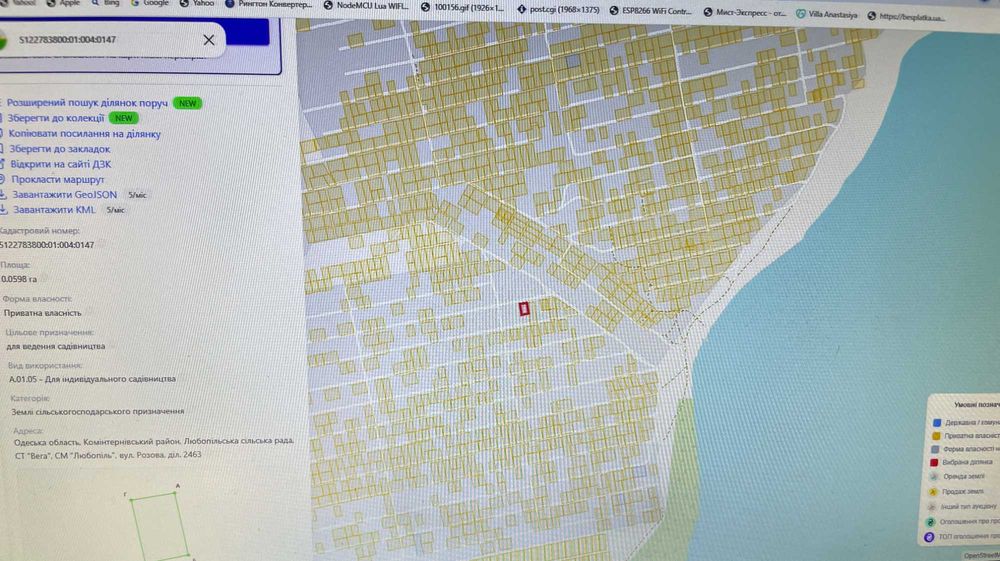Click the 'Продаж землі' legend icon

[x=933, y=492]
